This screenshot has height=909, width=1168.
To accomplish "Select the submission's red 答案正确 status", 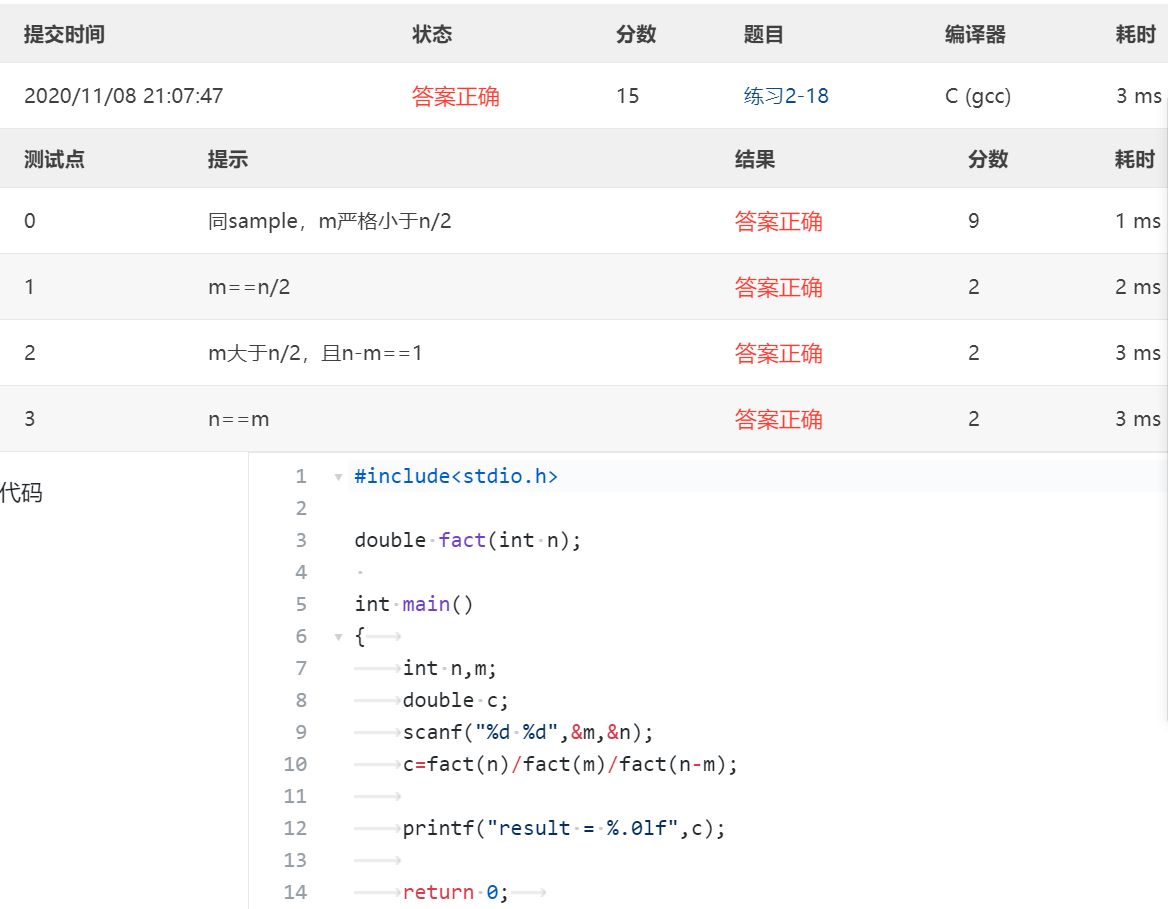I will pyautogui.click(x=455, y=96).
